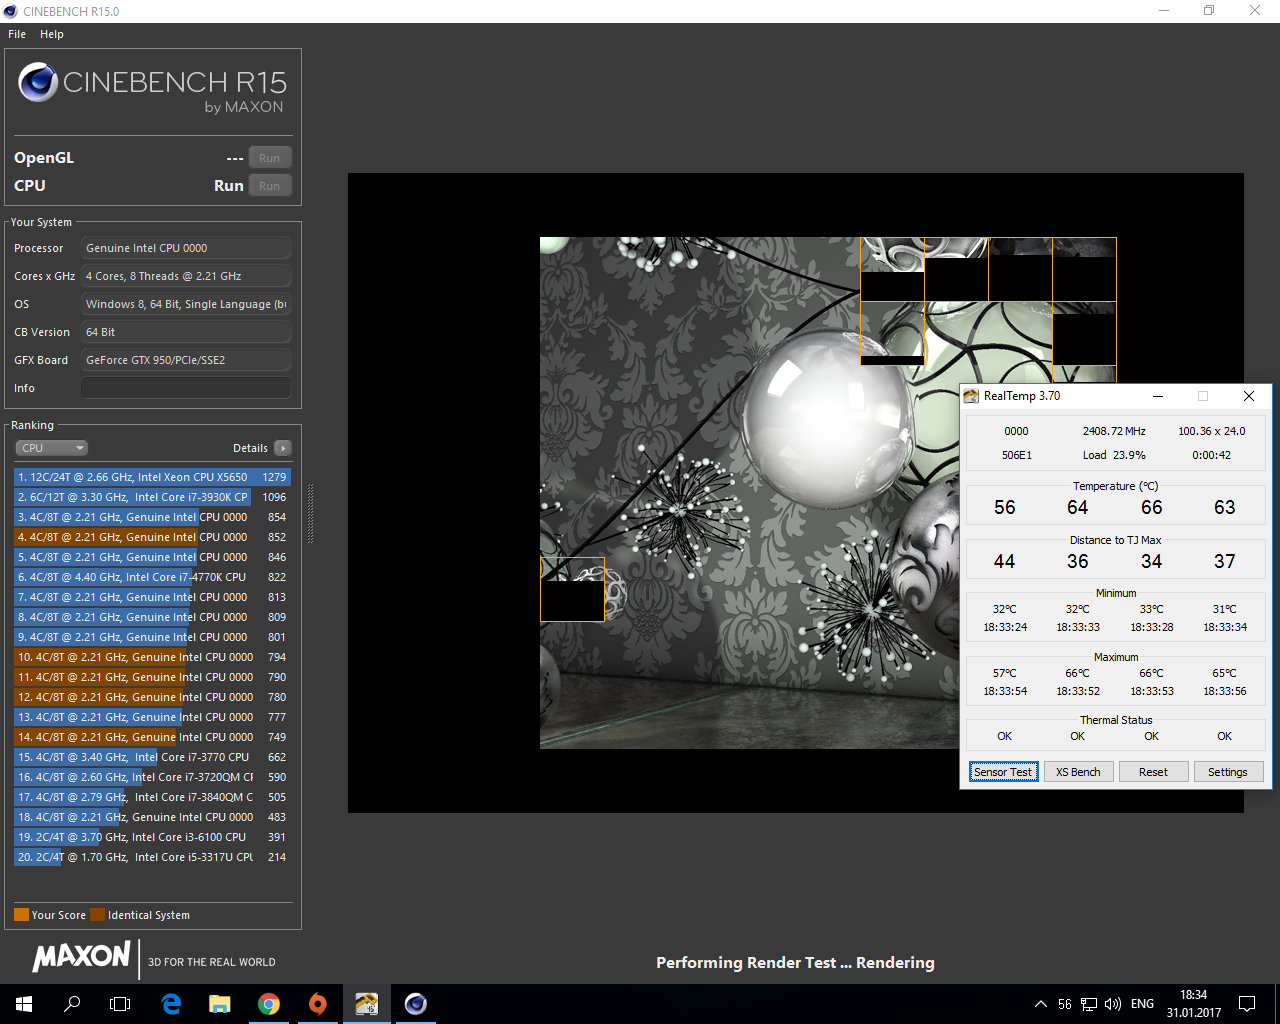The height and width of the screenshot is (1024, 1280).
Task: Open Microsoft Edge from the taskbar
Action: pos(171,1004)
